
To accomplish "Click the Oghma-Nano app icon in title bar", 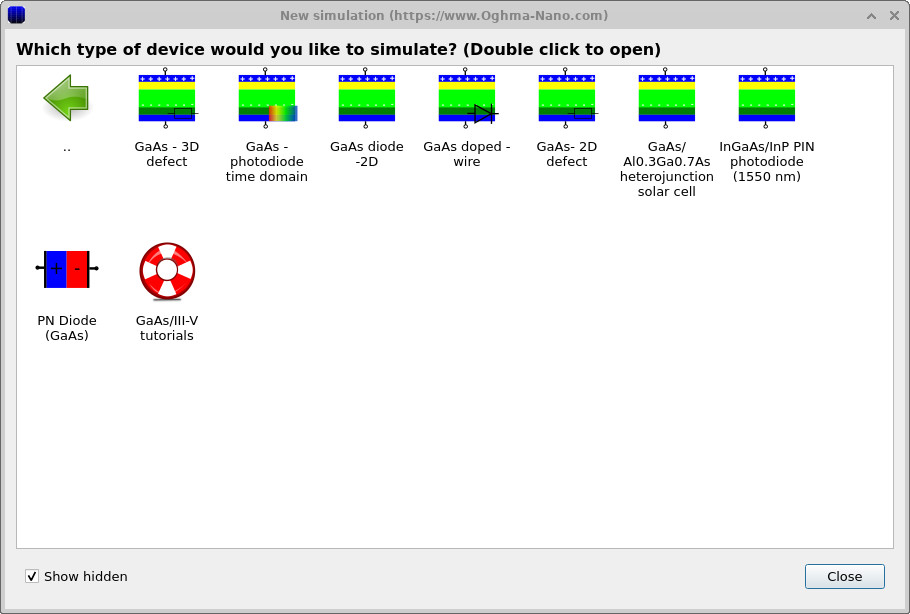I will 16,15.
